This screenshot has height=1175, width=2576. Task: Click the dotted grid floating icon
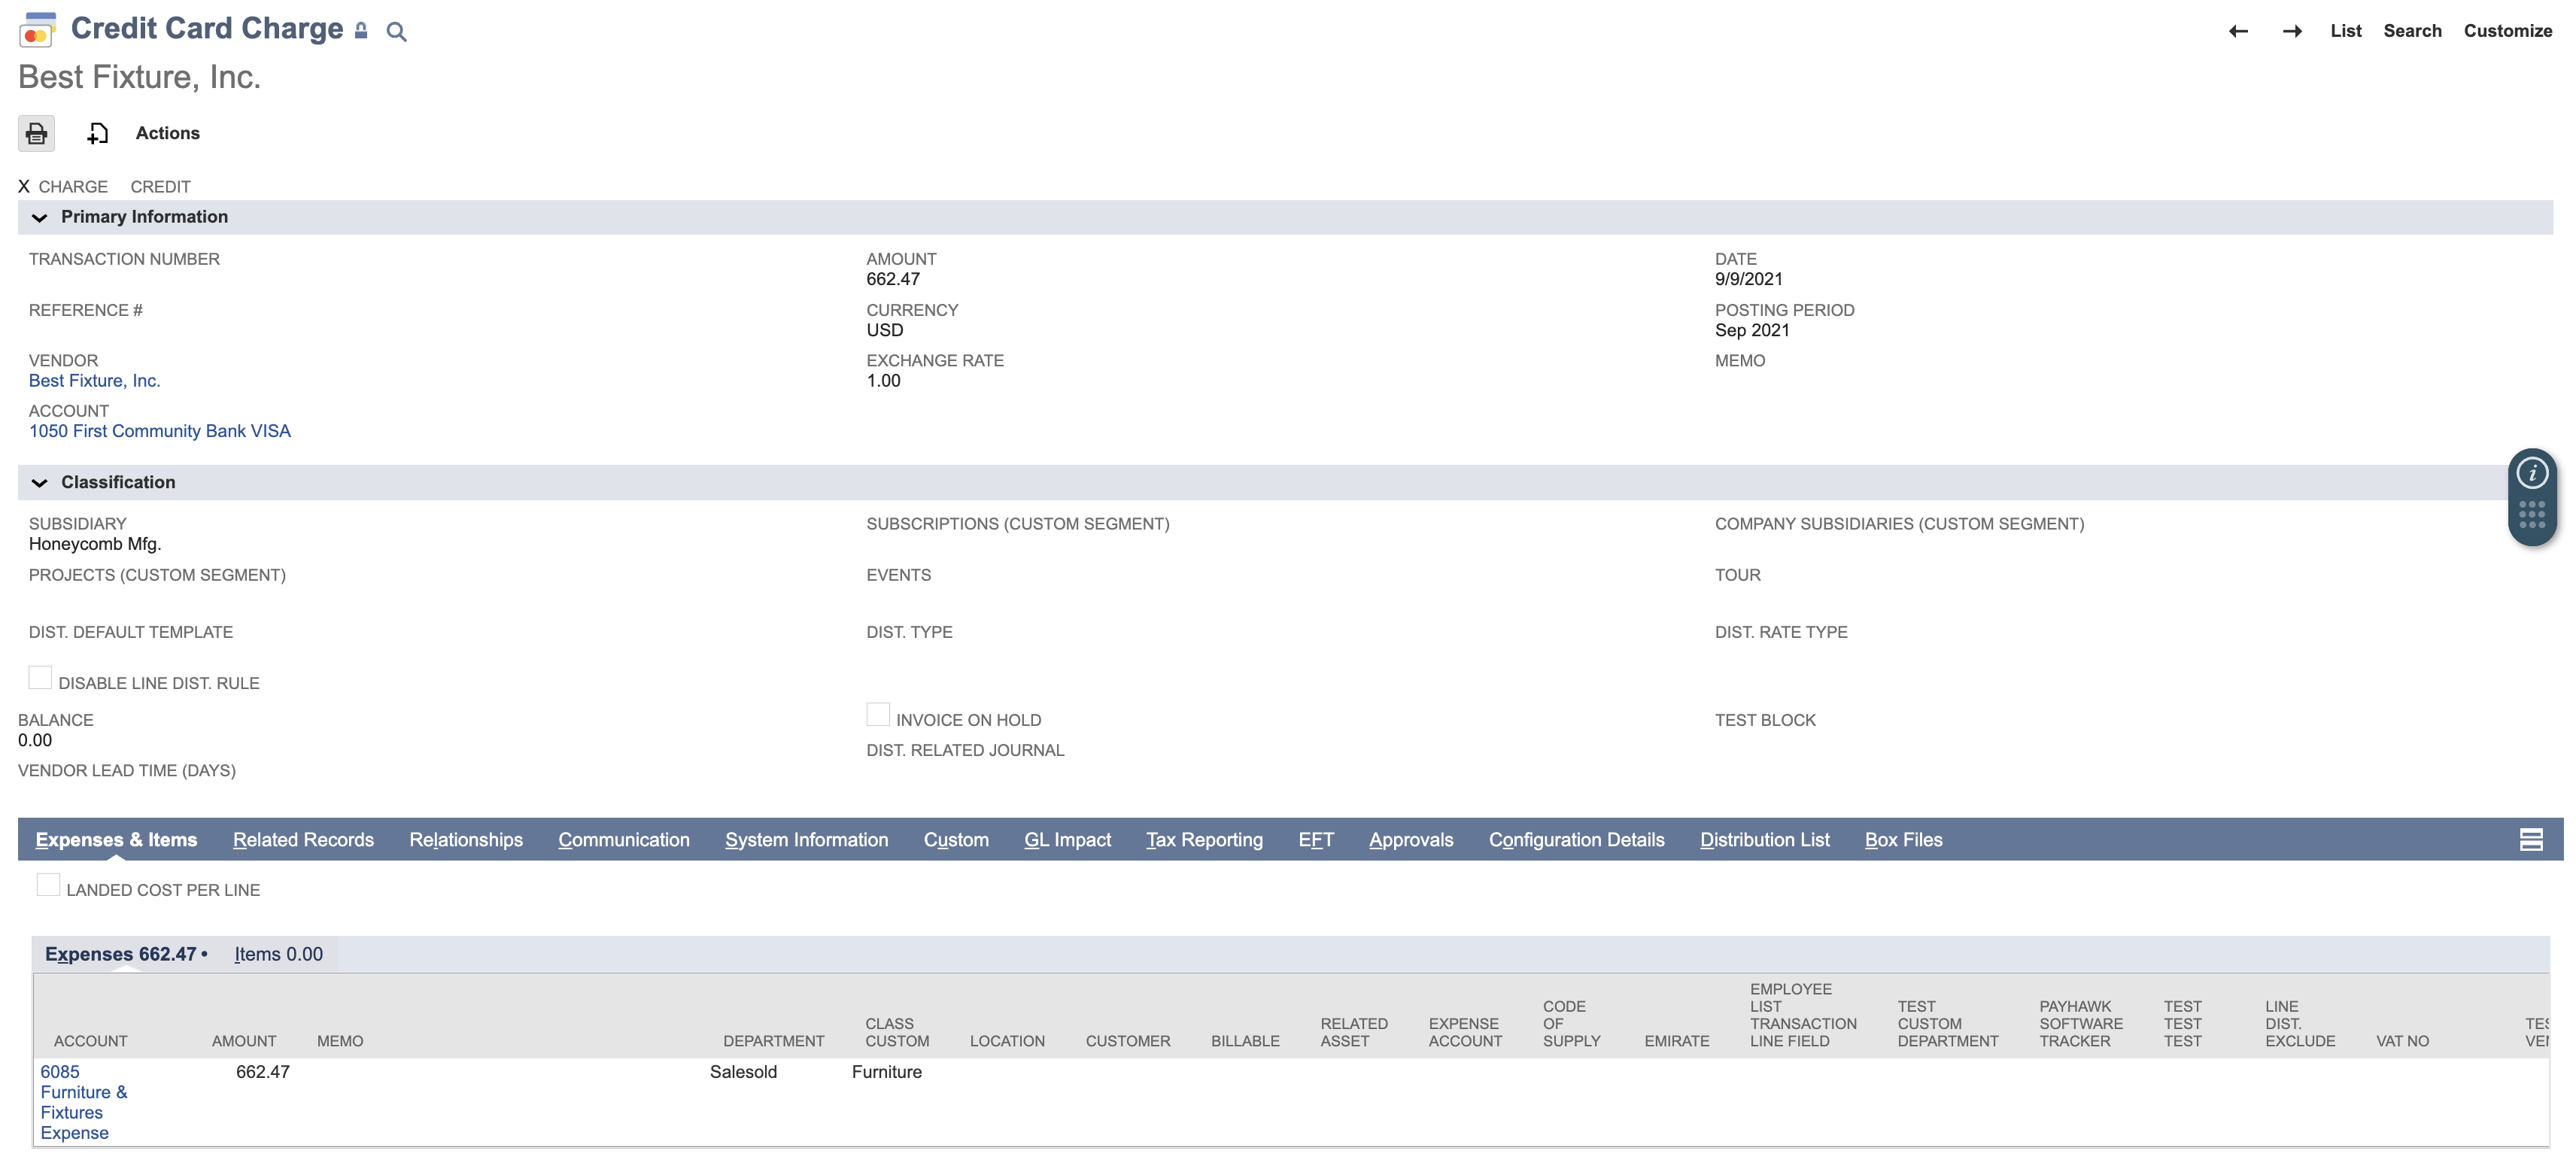tap(2532, 515)
